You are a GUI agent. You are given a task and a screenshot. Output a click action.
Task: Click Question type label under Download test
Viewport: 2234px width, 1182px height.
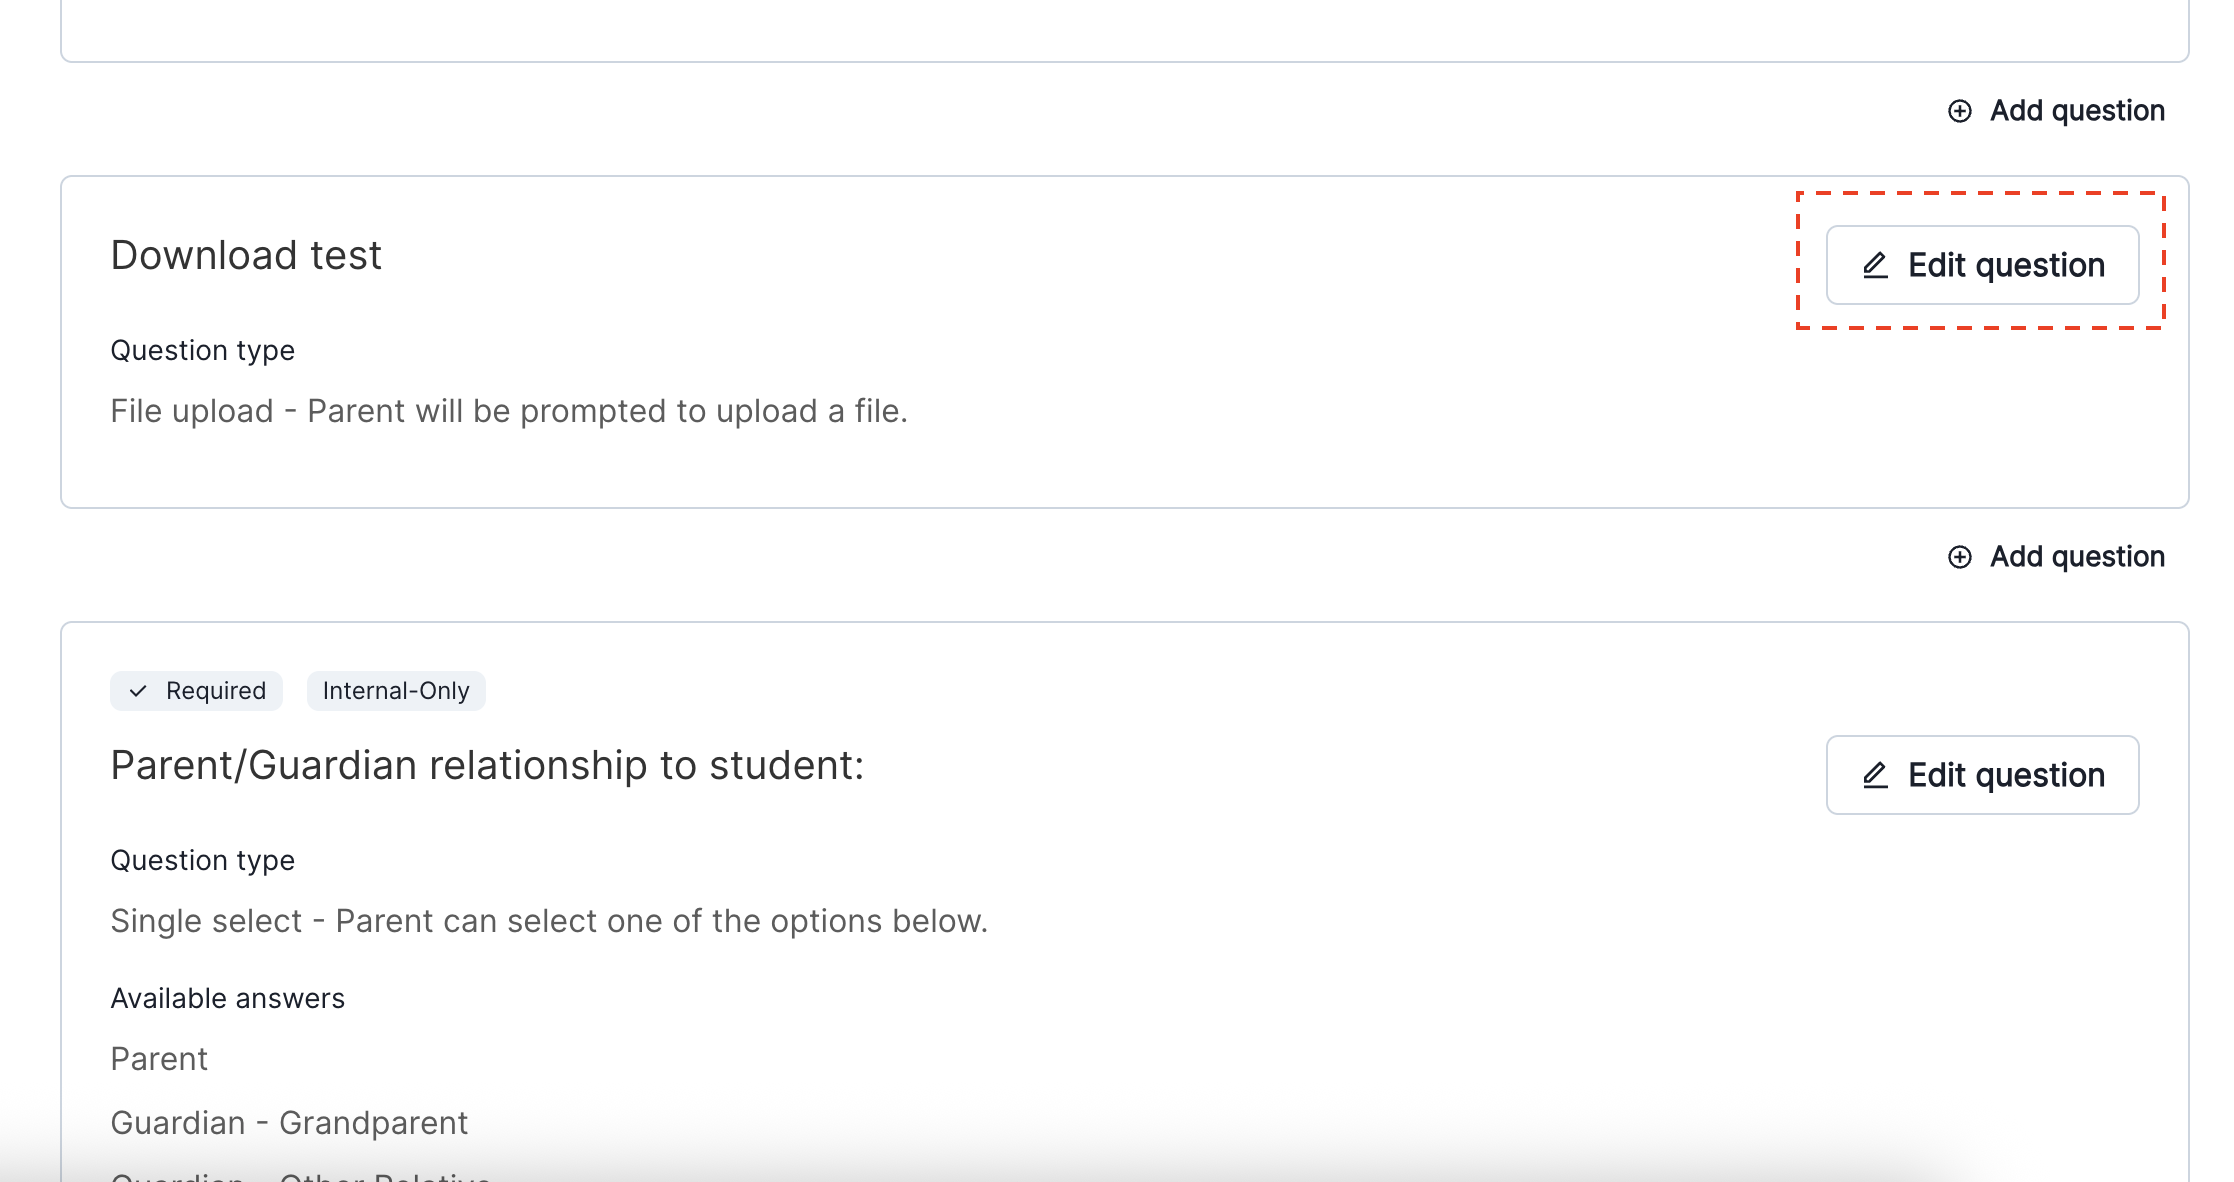[x=202, y=351]
